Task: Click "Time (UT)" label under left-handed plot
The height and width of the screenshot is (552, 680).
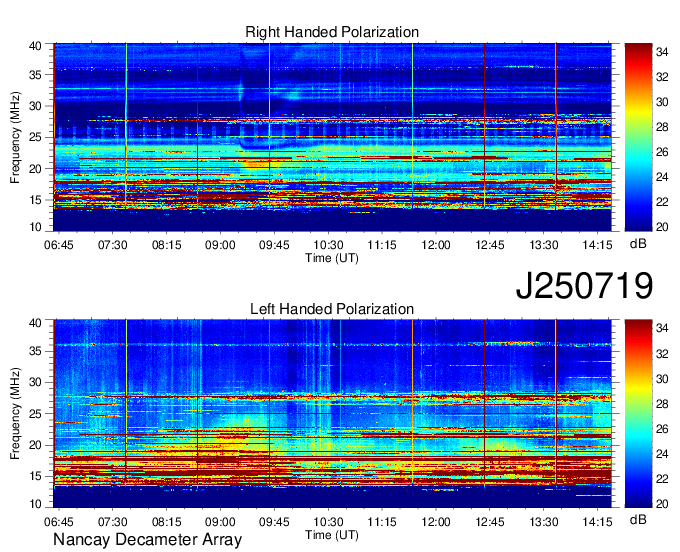Action: pyautogui.click(x=332, y=535)
